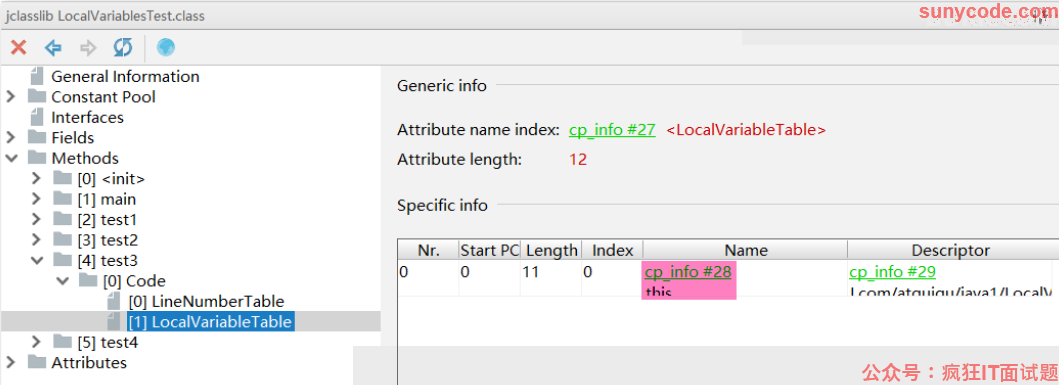Follow the cp_info #27 link

(x=612, y=130)
